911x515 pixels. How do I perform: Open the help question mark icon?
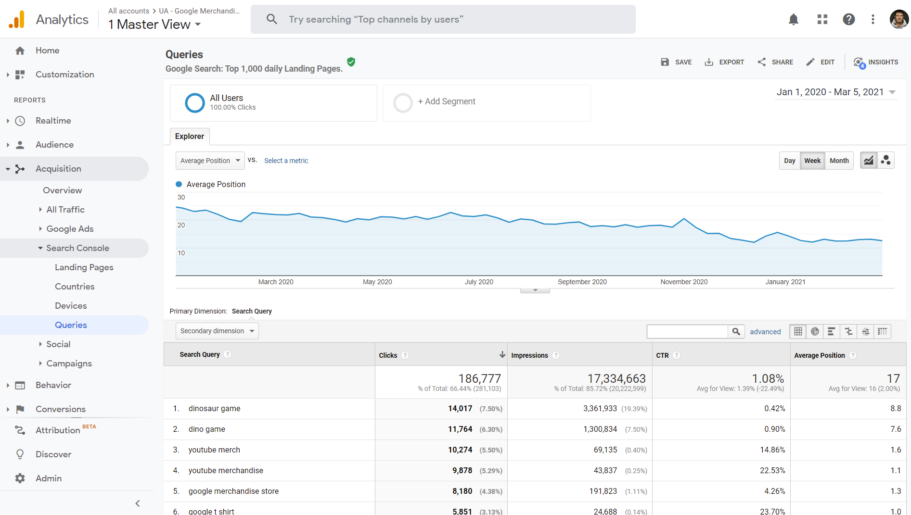(849, 19)
